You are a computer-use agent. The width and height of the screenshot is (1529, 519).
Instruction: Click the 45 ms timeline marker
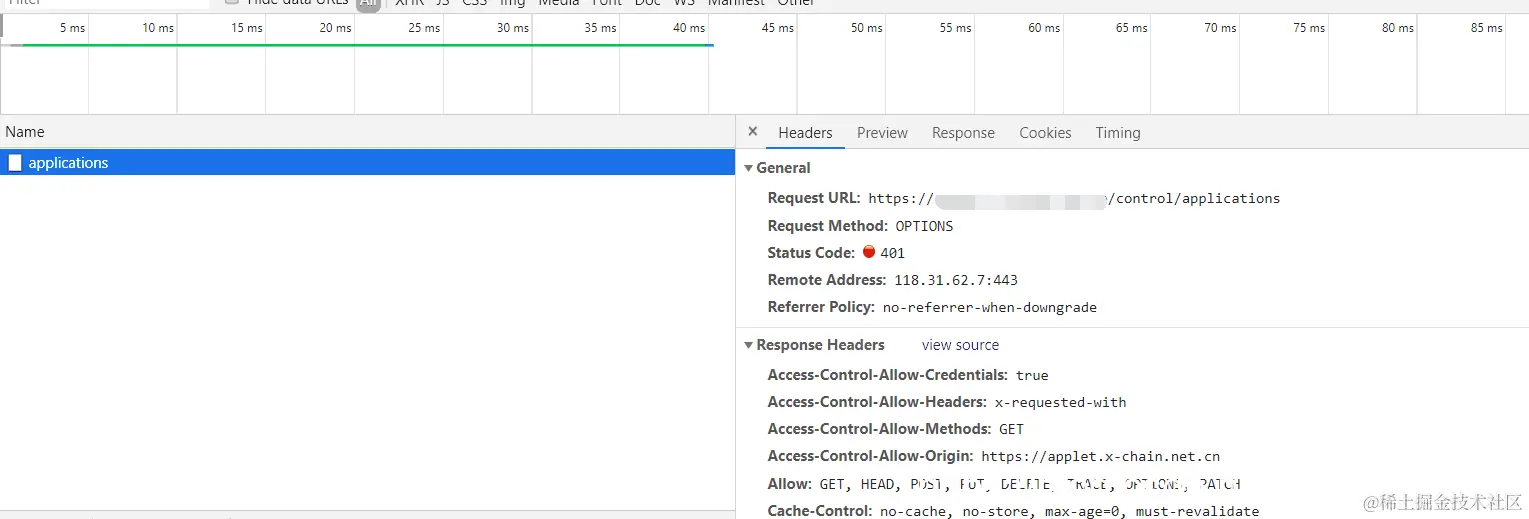point(777,28)
